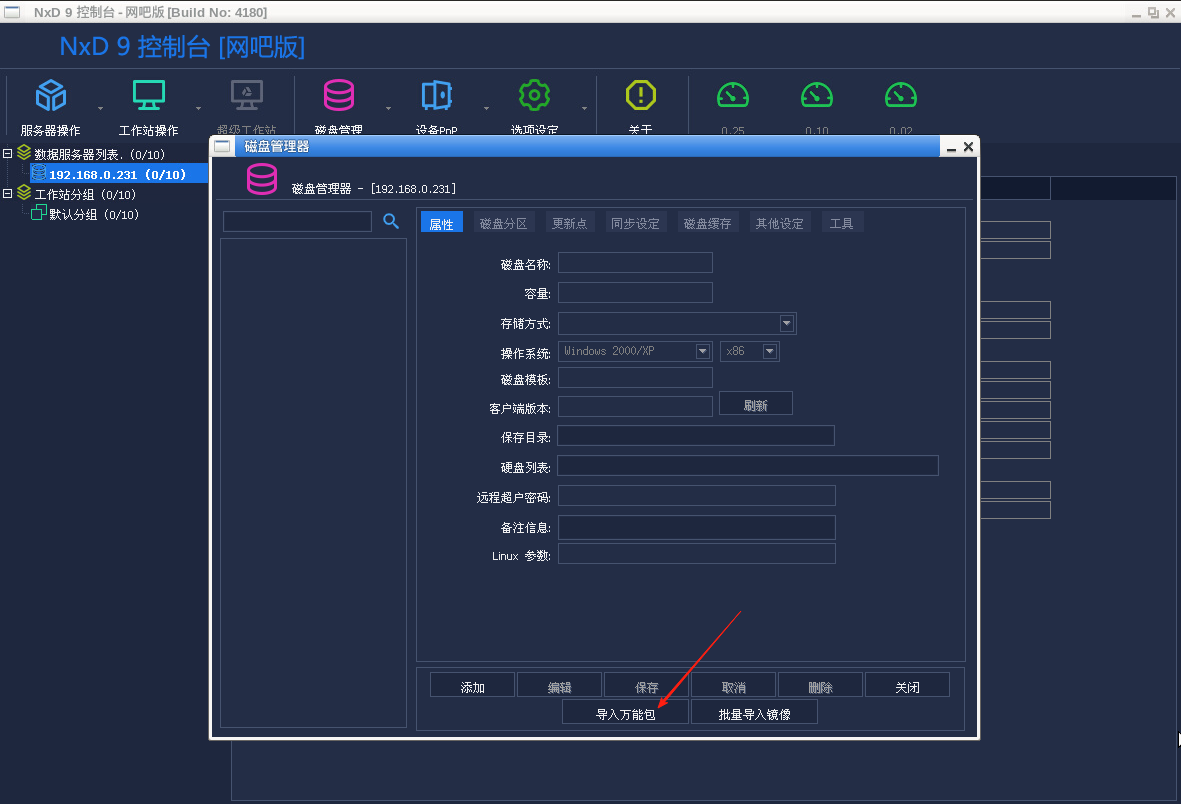
Task: Click the gauge meter showing 0.02
Action: 900,95
